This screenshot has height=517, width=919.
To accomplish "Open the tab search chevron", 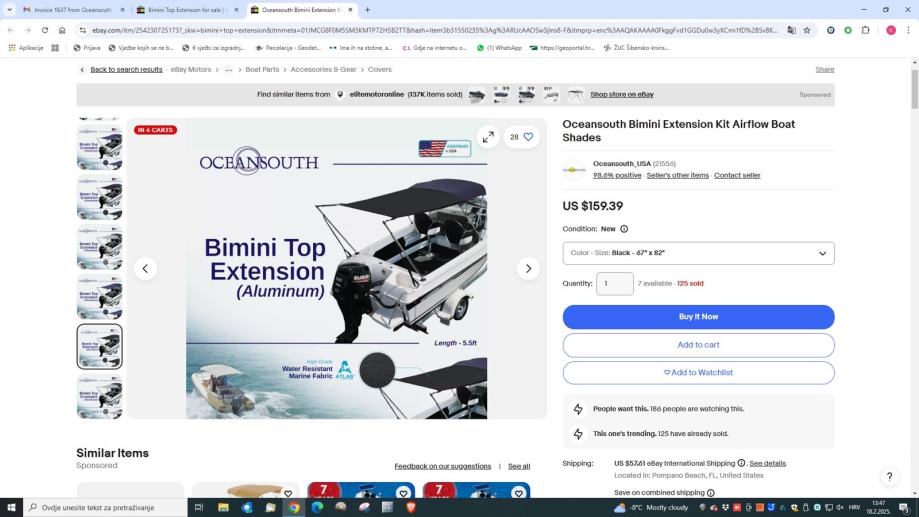I will coord(9,9).
